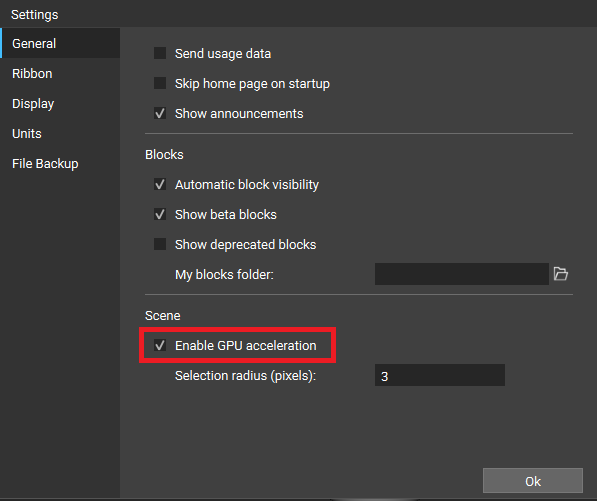Check Skip home page on startup
This screenshot has width=597, height=501.
click(x=160, y=83)
